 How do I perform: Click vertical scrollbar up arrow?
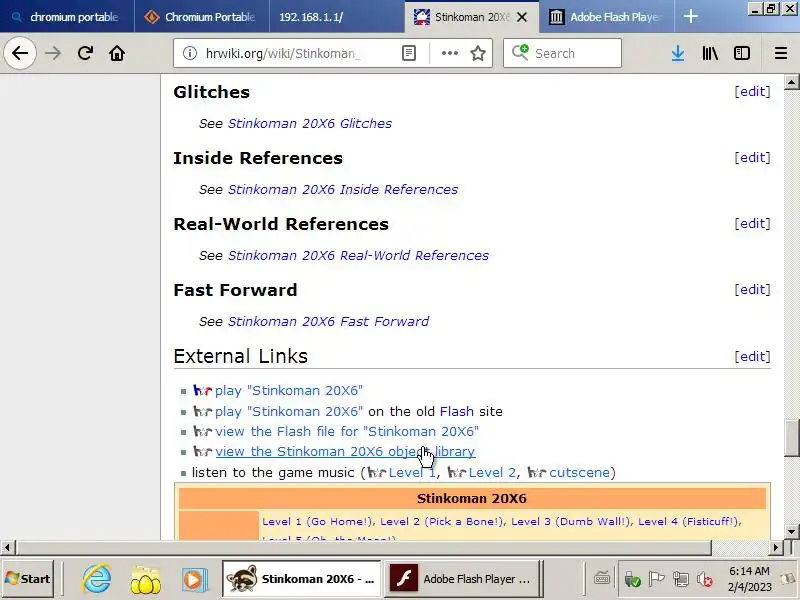pyautogui.click(x=791, y=82)
